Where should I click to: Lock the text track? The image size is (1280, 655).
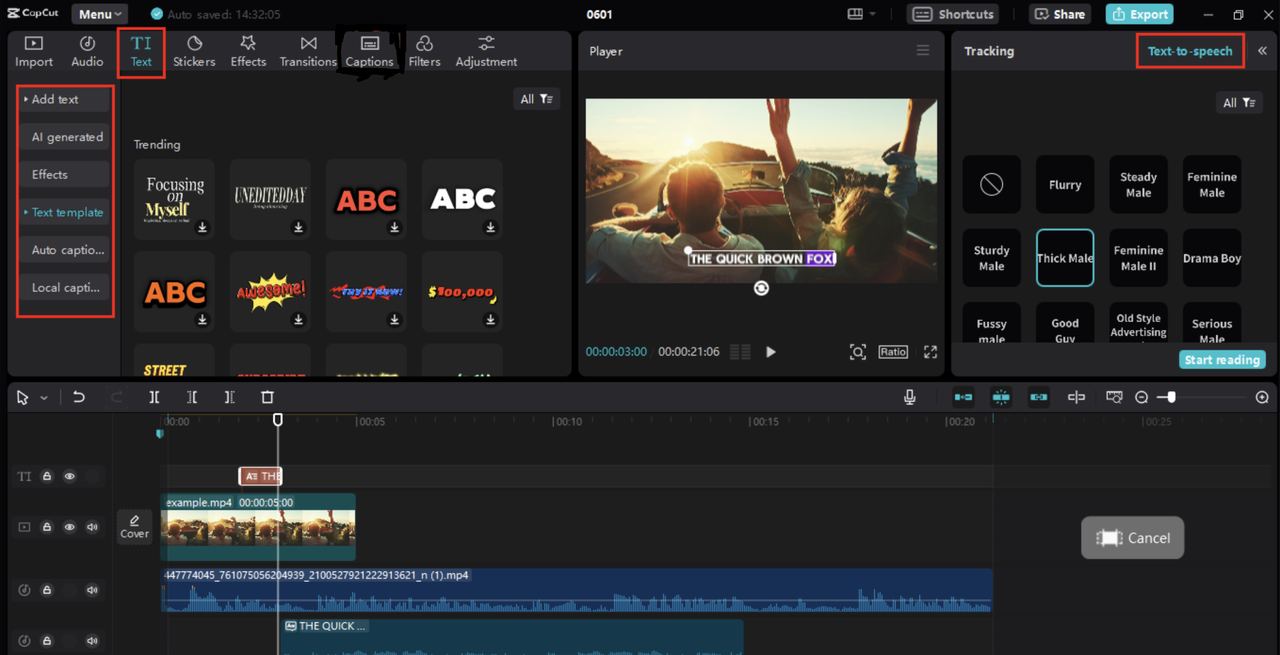pyautogui.click(x=47, y=476)
